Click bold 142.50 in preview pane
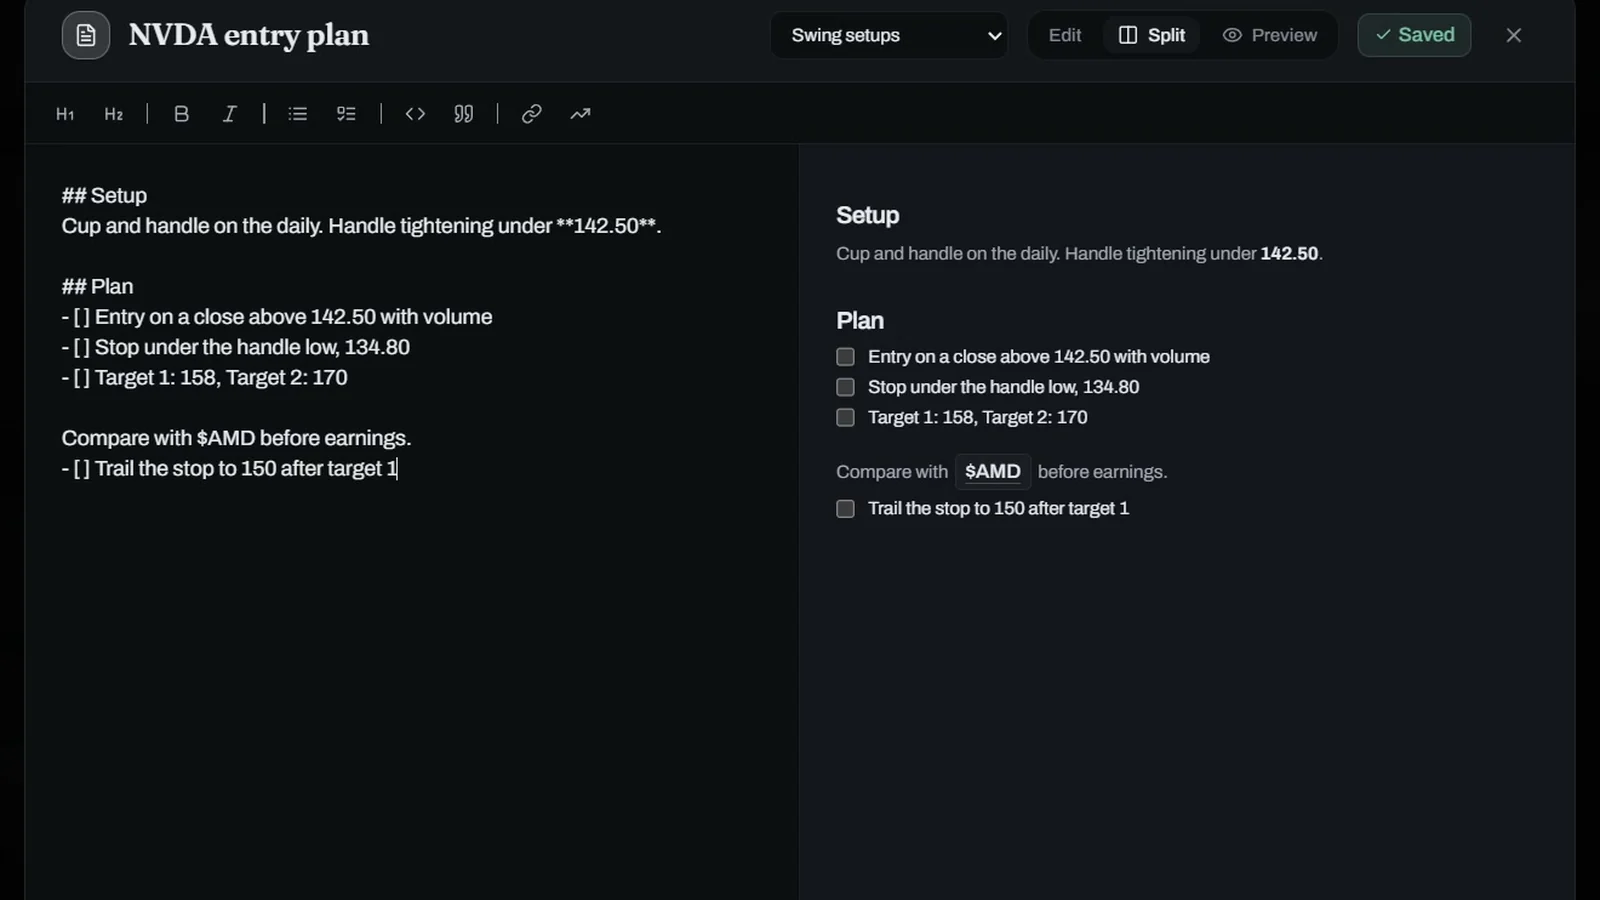 click(1289, 254)
